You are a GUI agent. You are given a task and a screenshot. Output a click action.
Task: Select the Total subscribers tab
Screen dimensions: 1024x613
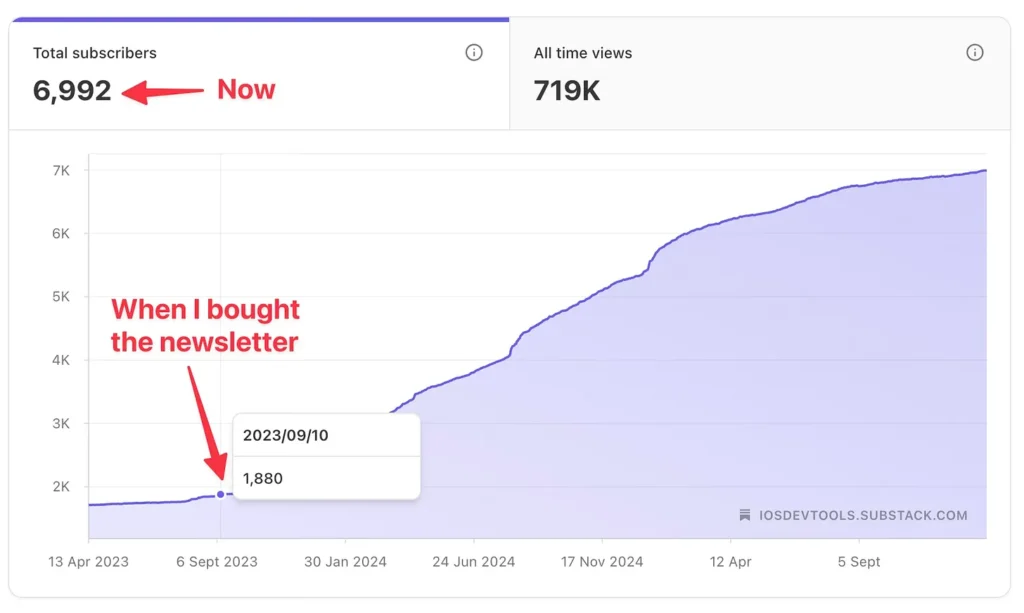pyautogui.click(x=259, y=74)
